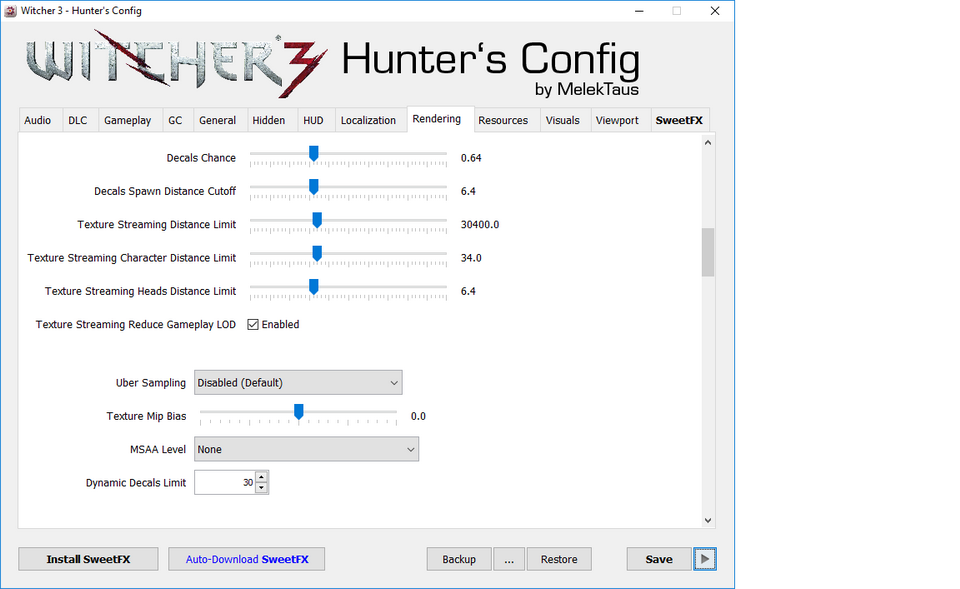Open the Uber Sampling dropdown
This screenshot has width=960, height=589.
(x=298, y=383)
